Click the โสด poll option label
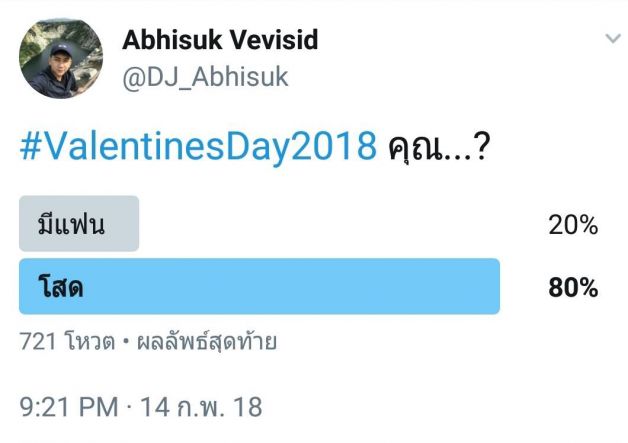Image resolution: width=628 pixels, height=443 pixels. (60, 287)
